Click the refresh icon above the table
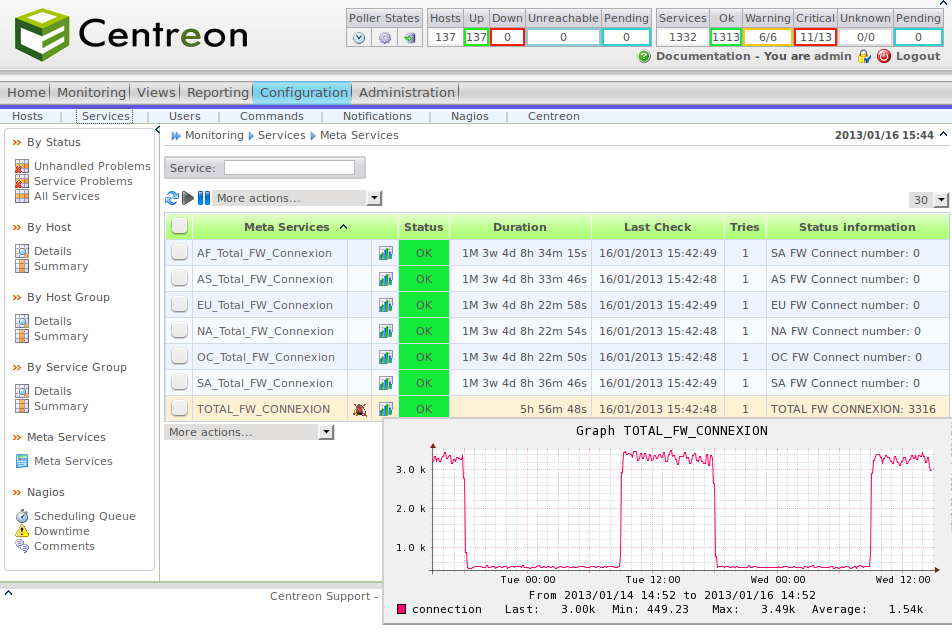This screenshot has width=952, height=633. 172,198
